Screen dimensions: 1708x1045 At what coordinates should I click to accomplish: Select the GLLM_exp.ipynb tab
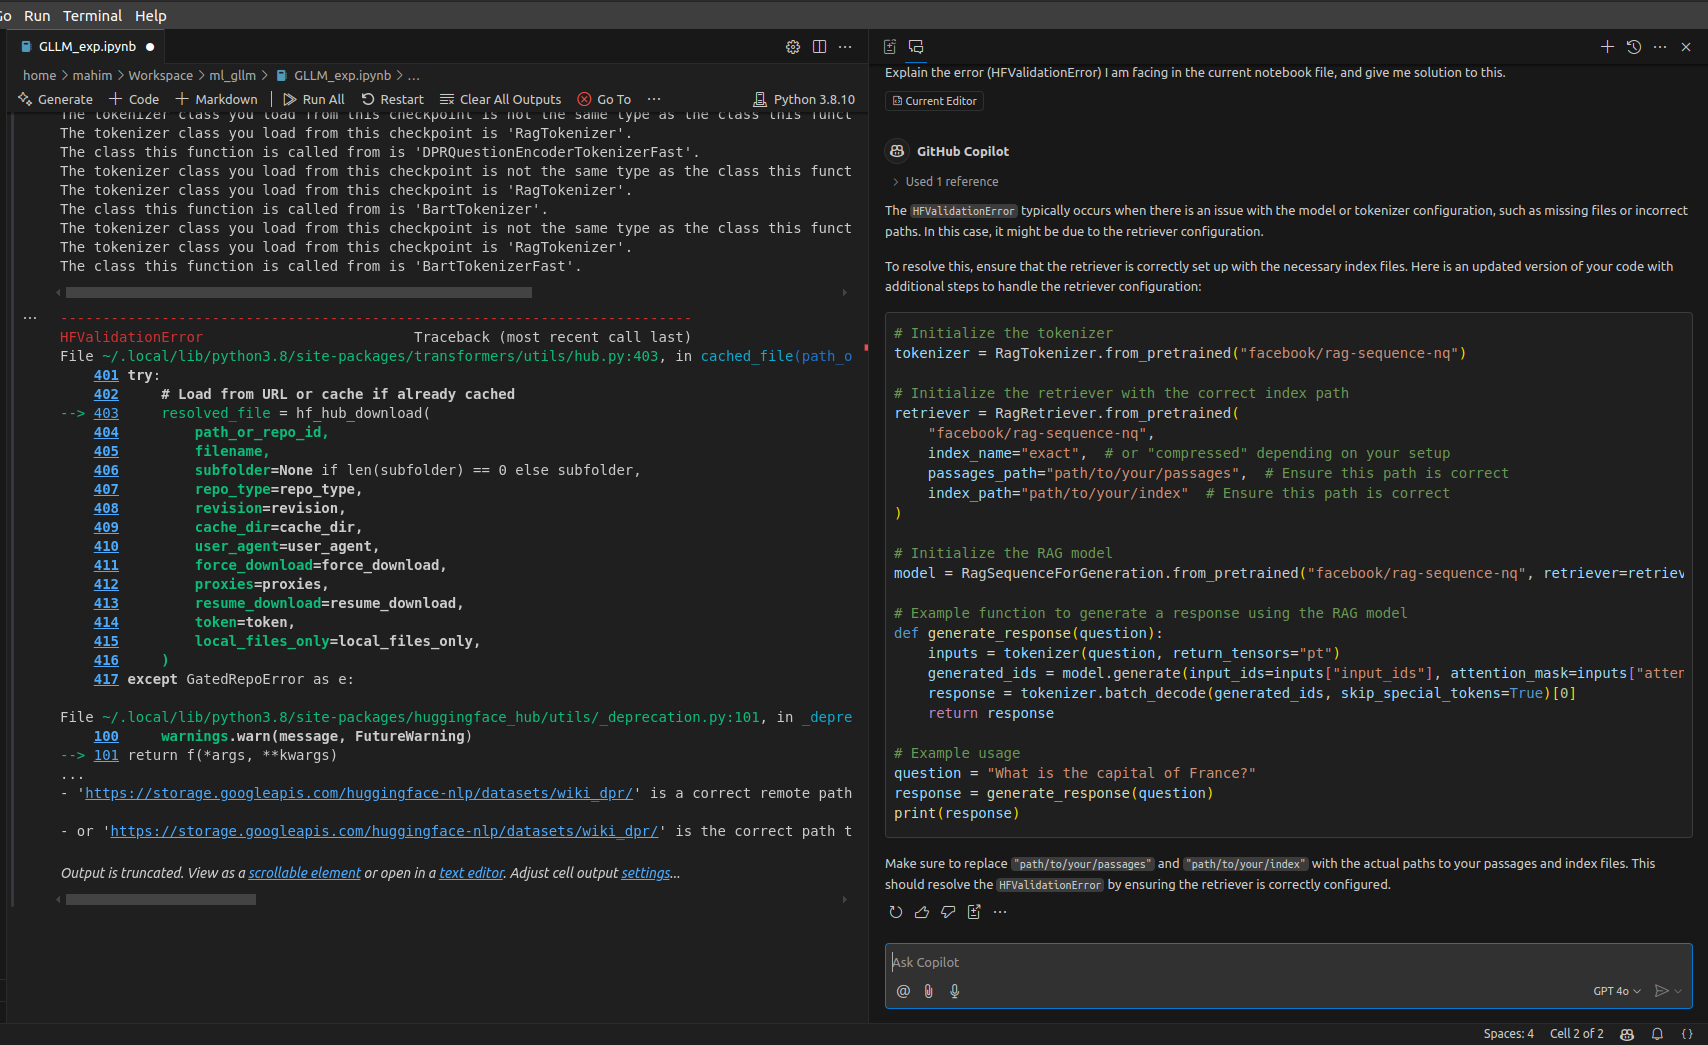coord(87,47)
